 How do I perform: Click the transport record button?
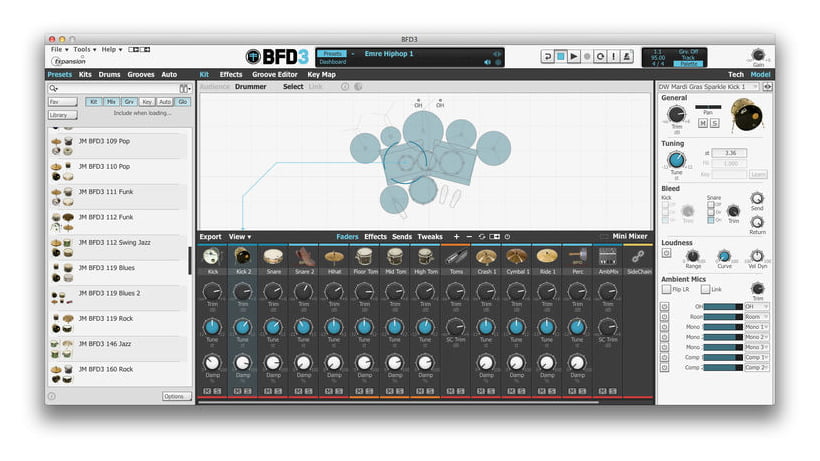click(587, 56)
